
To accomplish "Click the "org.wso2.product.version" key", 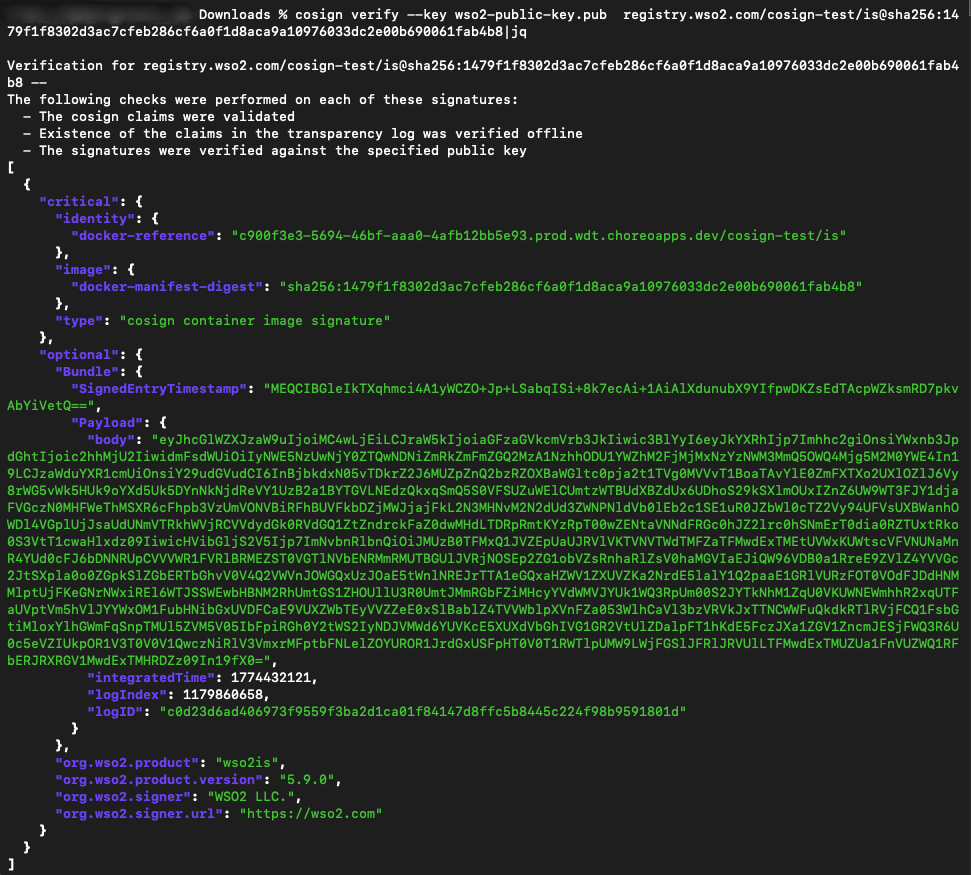I will point(159,780).
